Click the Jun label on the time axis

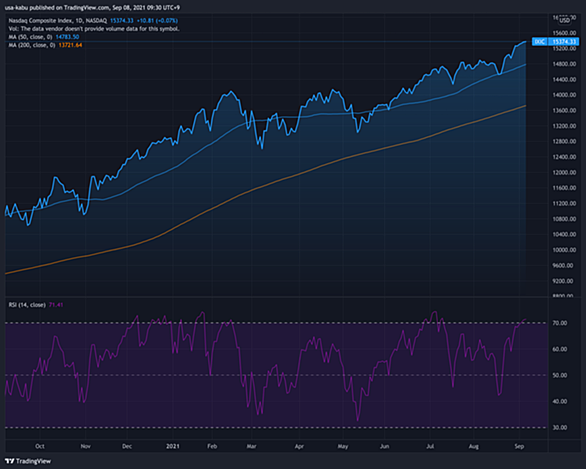coord(385,446)
